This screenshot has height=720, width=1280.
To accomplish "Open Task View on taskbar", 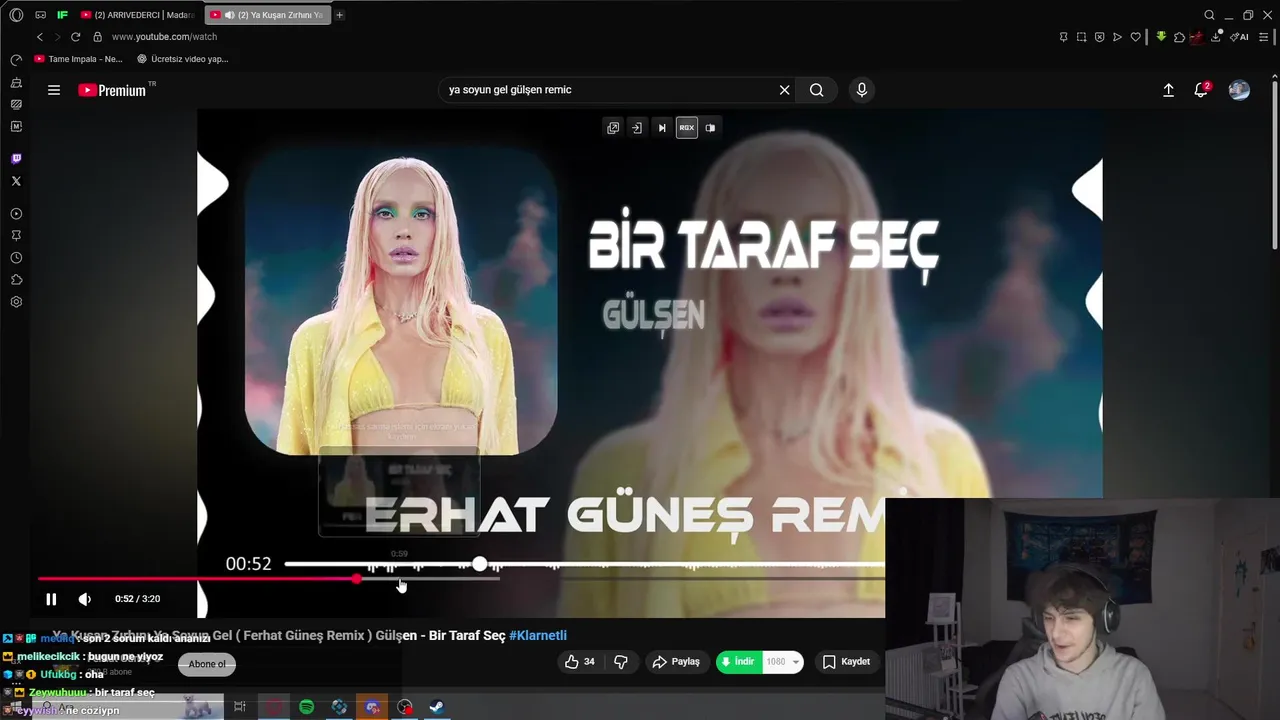I will coord(240,707).
